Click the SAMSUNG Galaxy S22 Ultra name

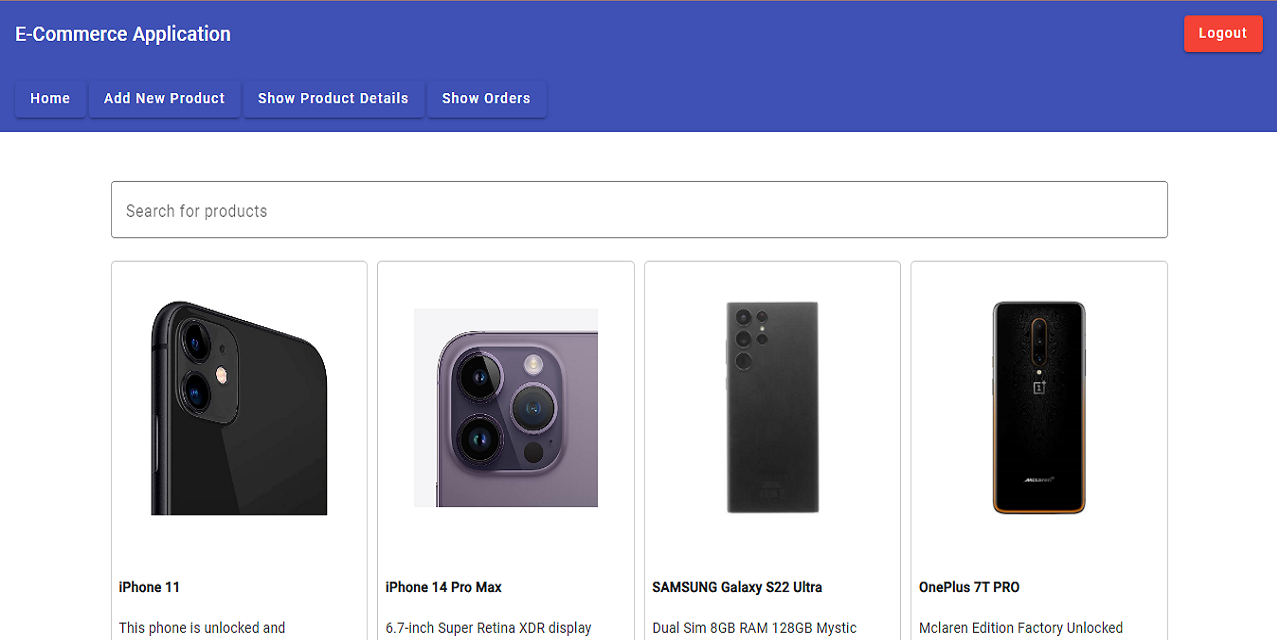736,587
